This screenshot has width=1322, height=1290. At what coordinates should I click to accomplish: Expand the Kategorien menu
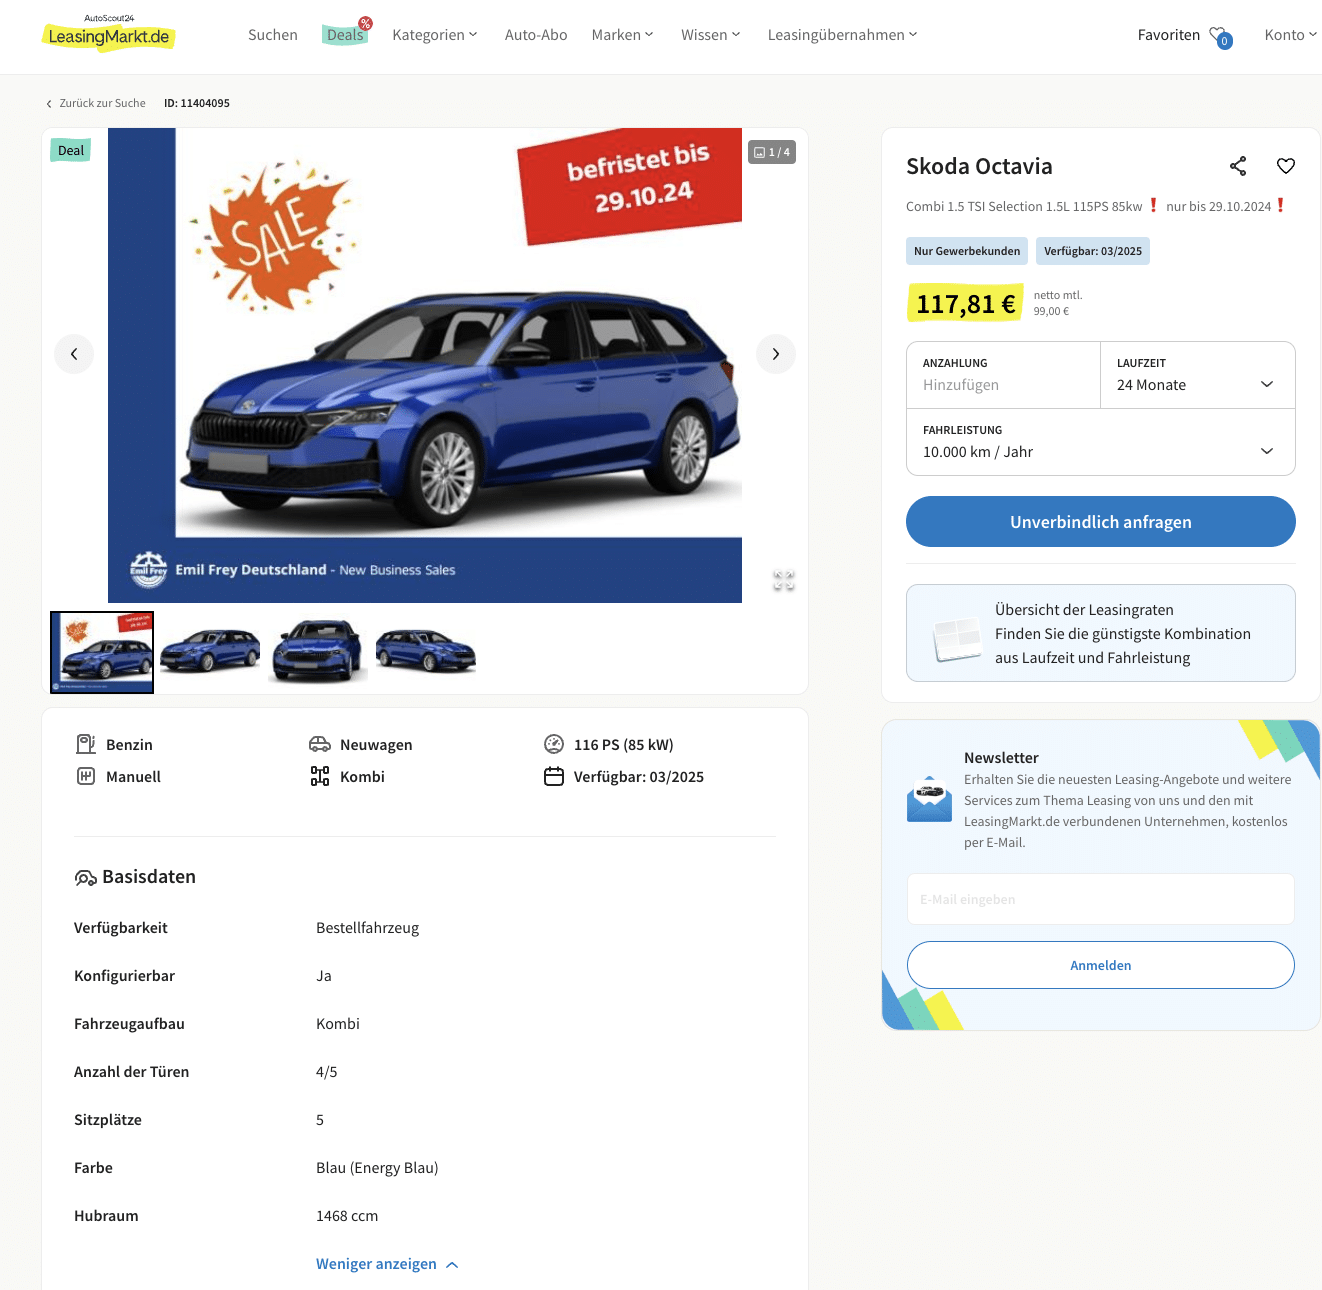click(x=435, y=35)
